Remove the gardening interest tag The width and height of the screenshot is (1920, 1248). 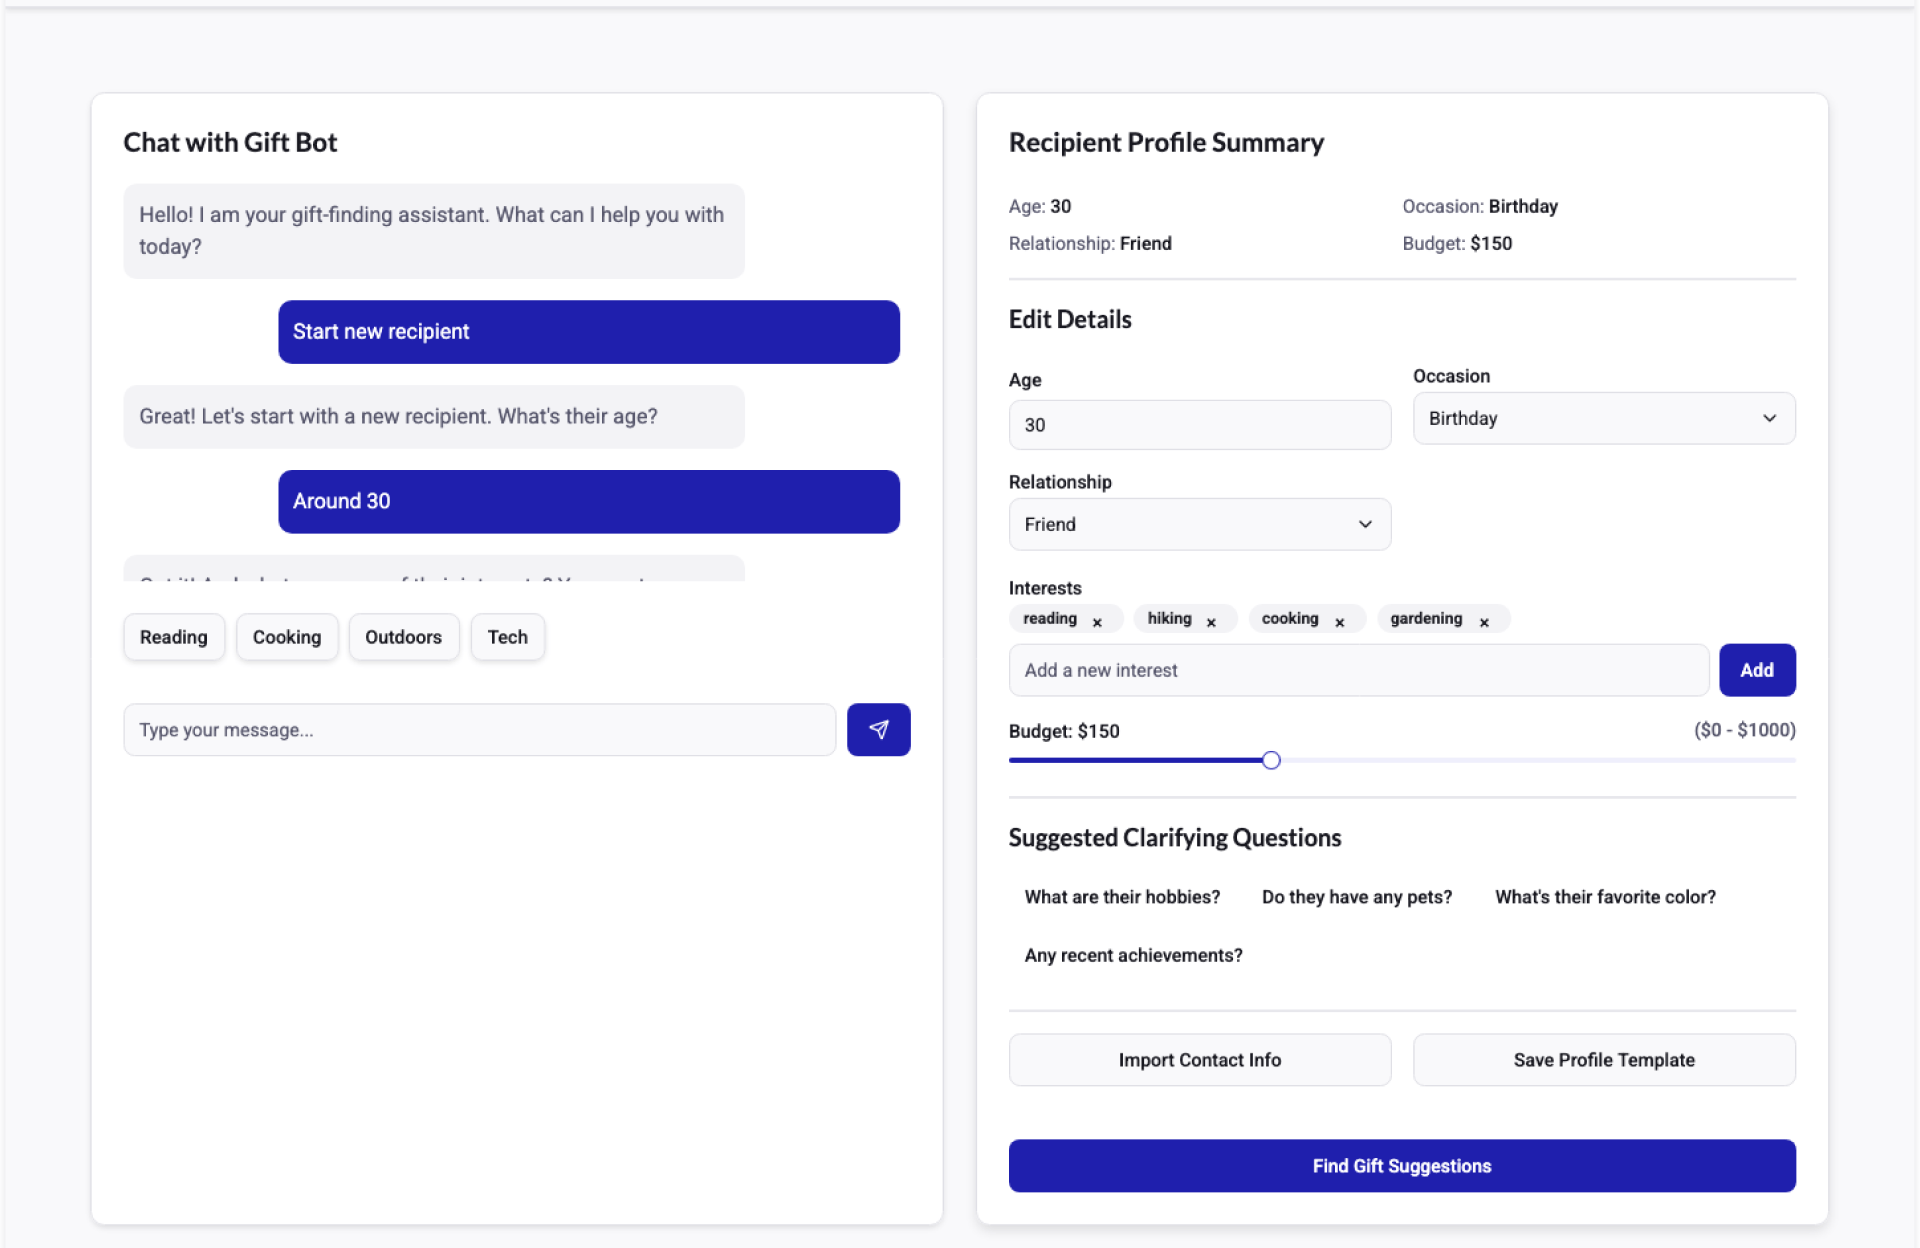(x=1484, y=622)
